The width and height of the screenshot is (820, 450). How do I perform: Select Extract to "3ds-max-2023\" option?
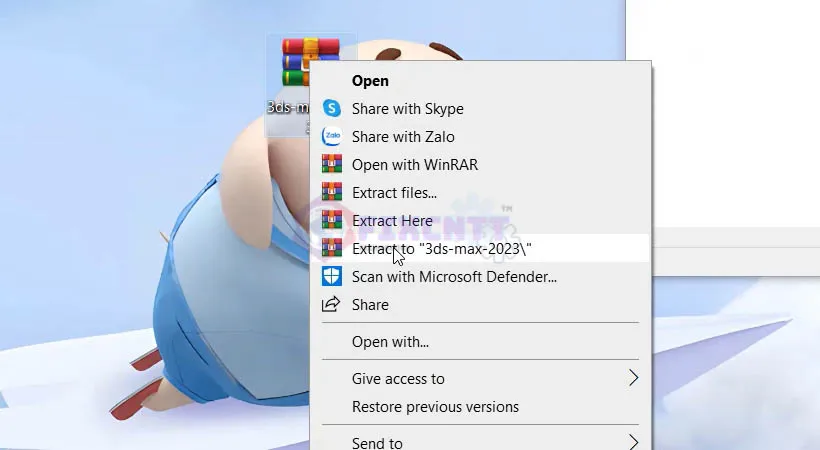coord(448,249)
